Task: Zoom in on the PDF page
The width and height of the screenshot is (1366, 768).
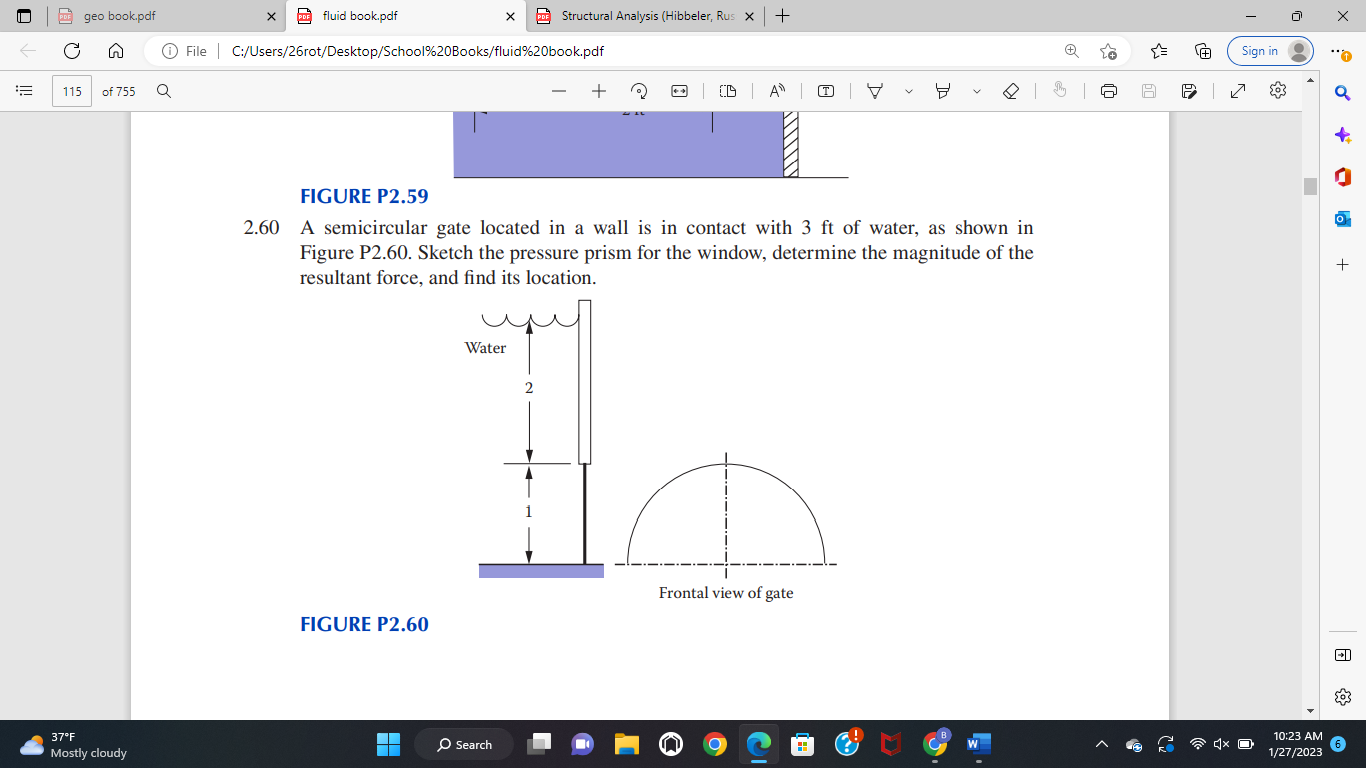Action: 599,90
